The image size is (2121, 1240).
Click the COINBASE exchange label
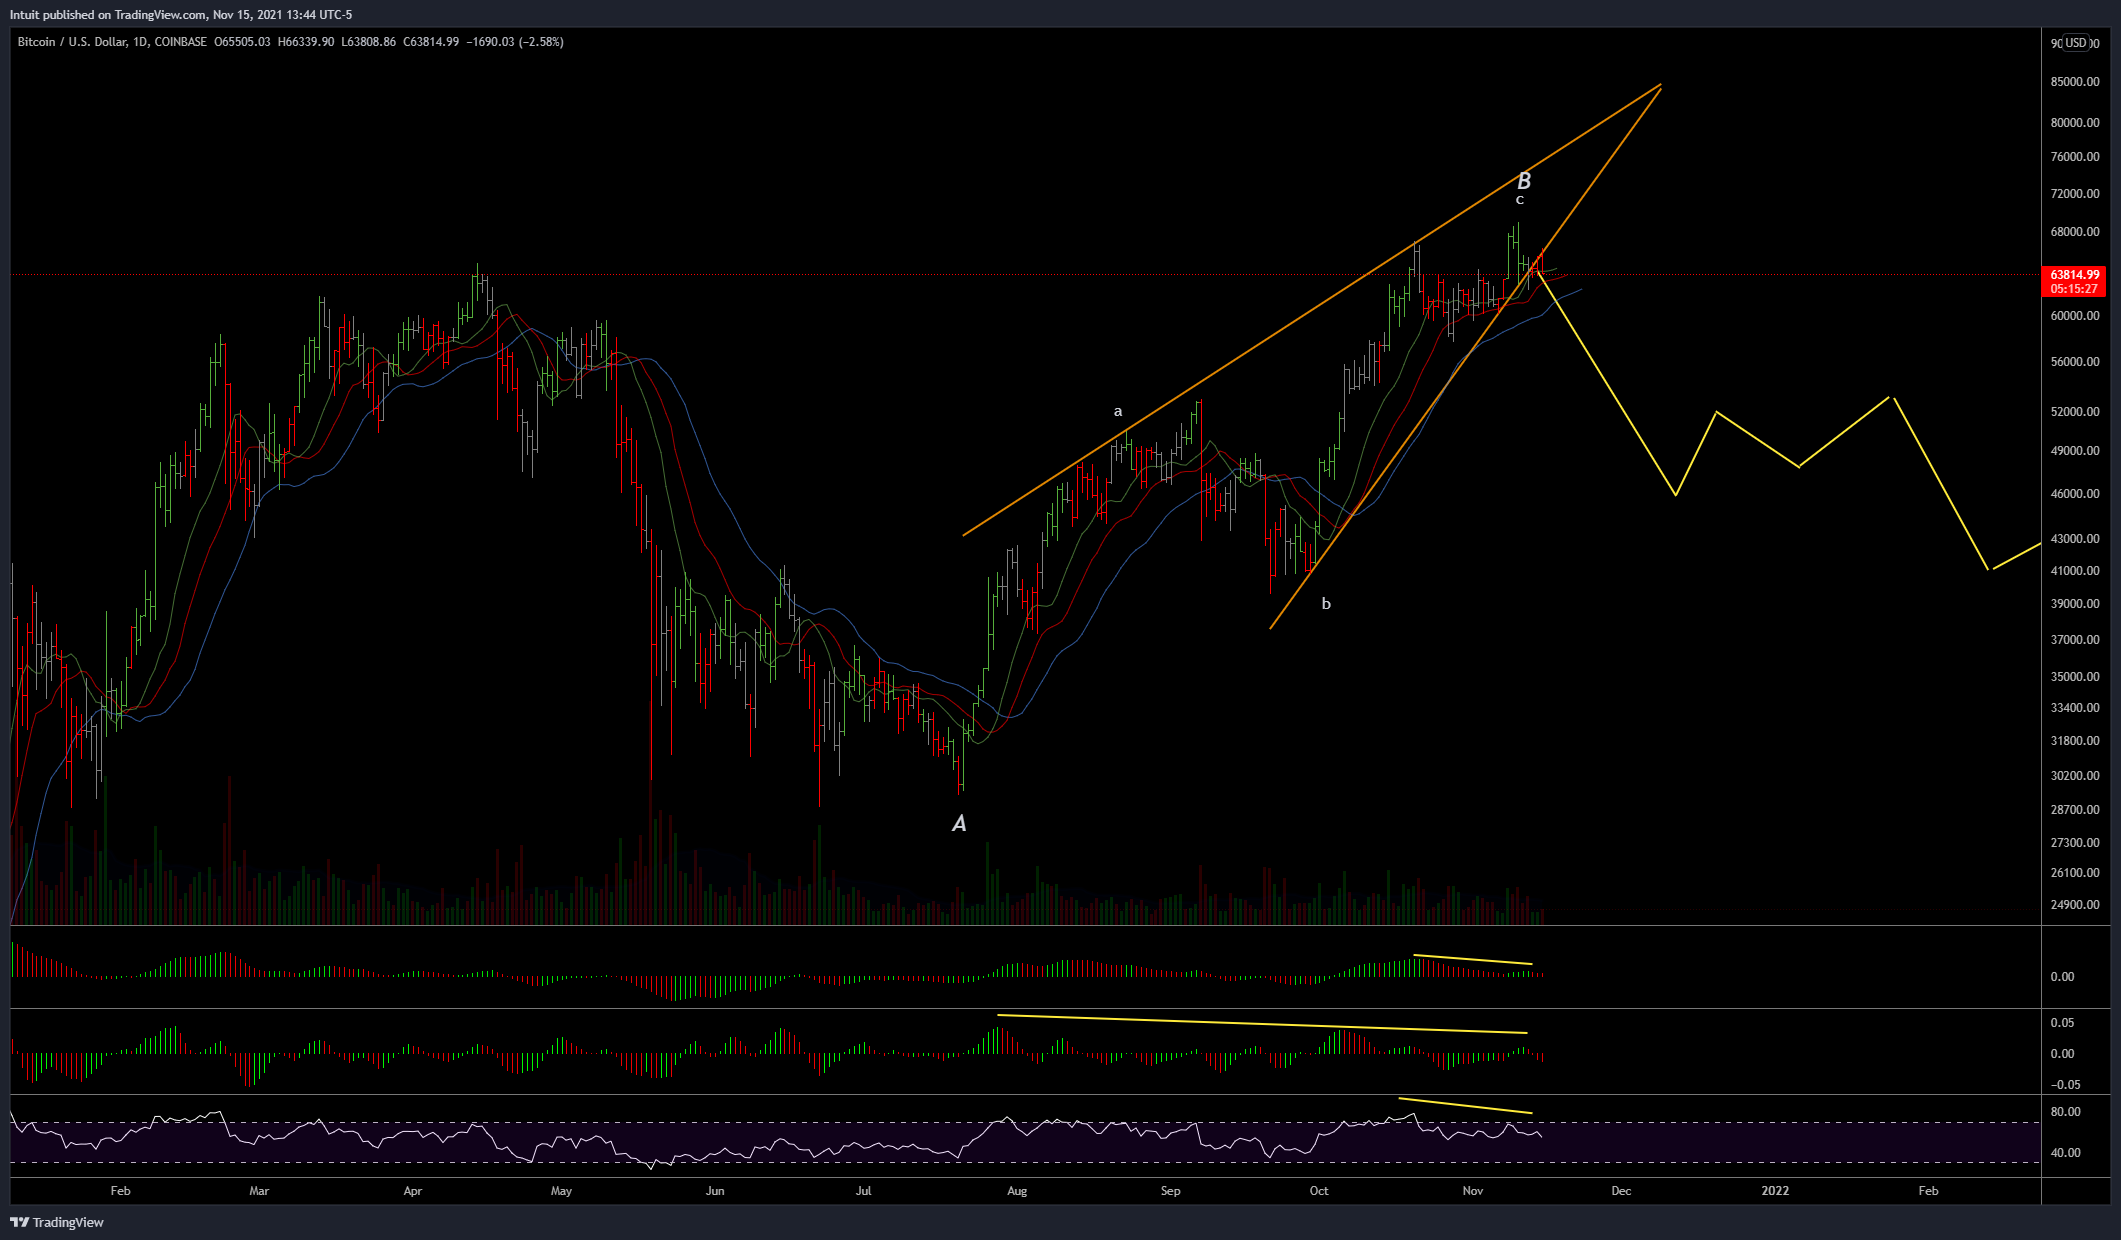[181, 42]
